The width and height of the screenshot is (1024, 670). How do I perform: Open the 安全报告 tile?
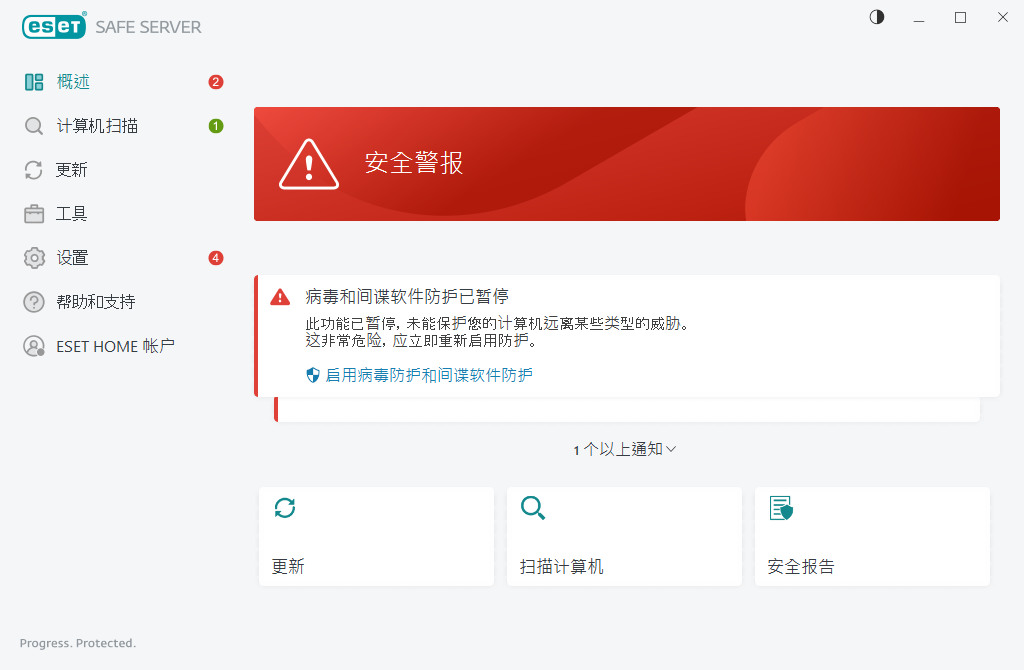872,536
